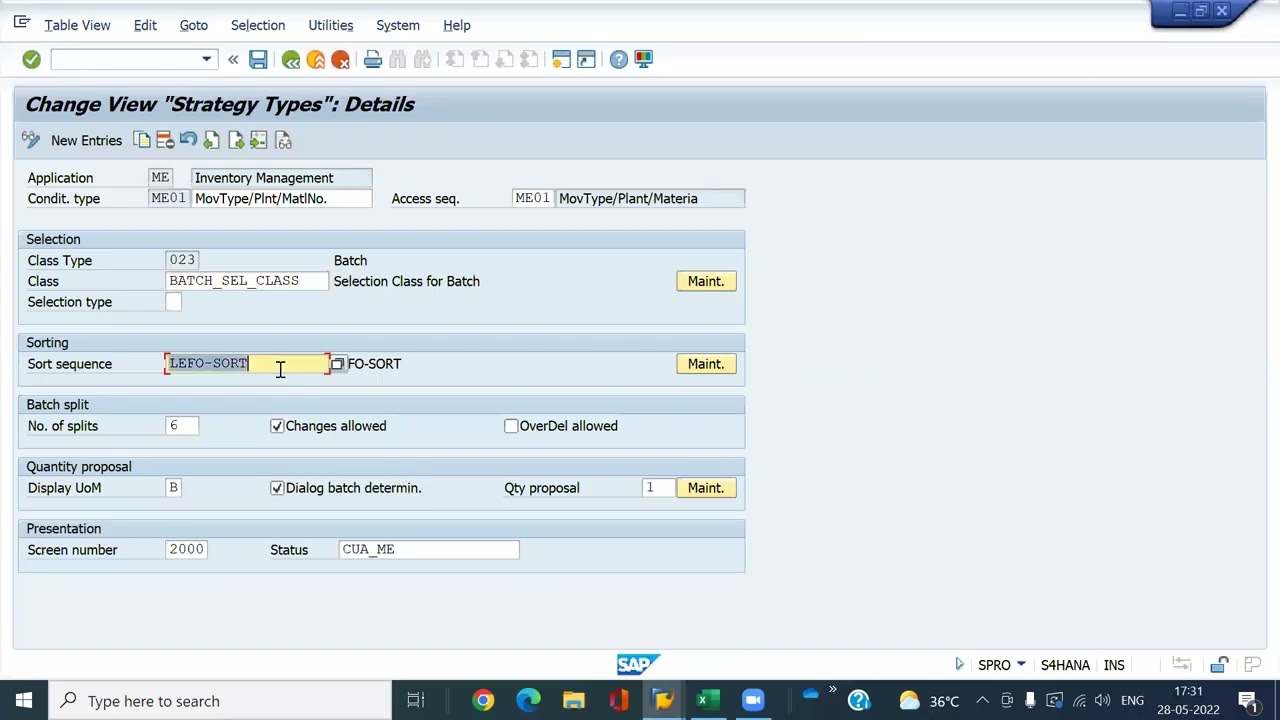Open the System menu
The height and width of the screenshot is (720, 1280).
pos(398,25)
